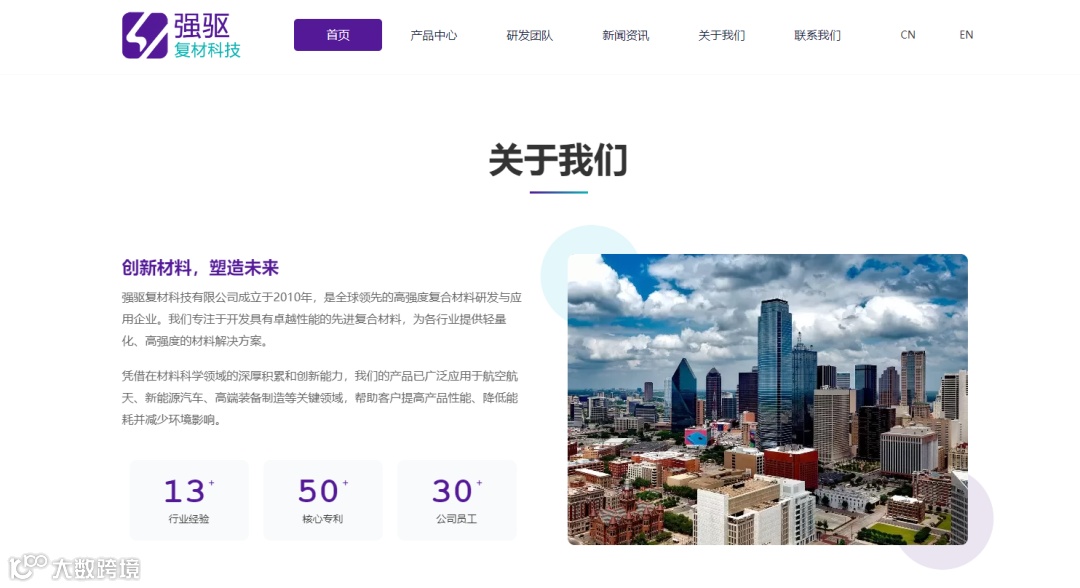Switch language to EN
The height and width of the screenshot is (588, 1080).
[966, 34]
